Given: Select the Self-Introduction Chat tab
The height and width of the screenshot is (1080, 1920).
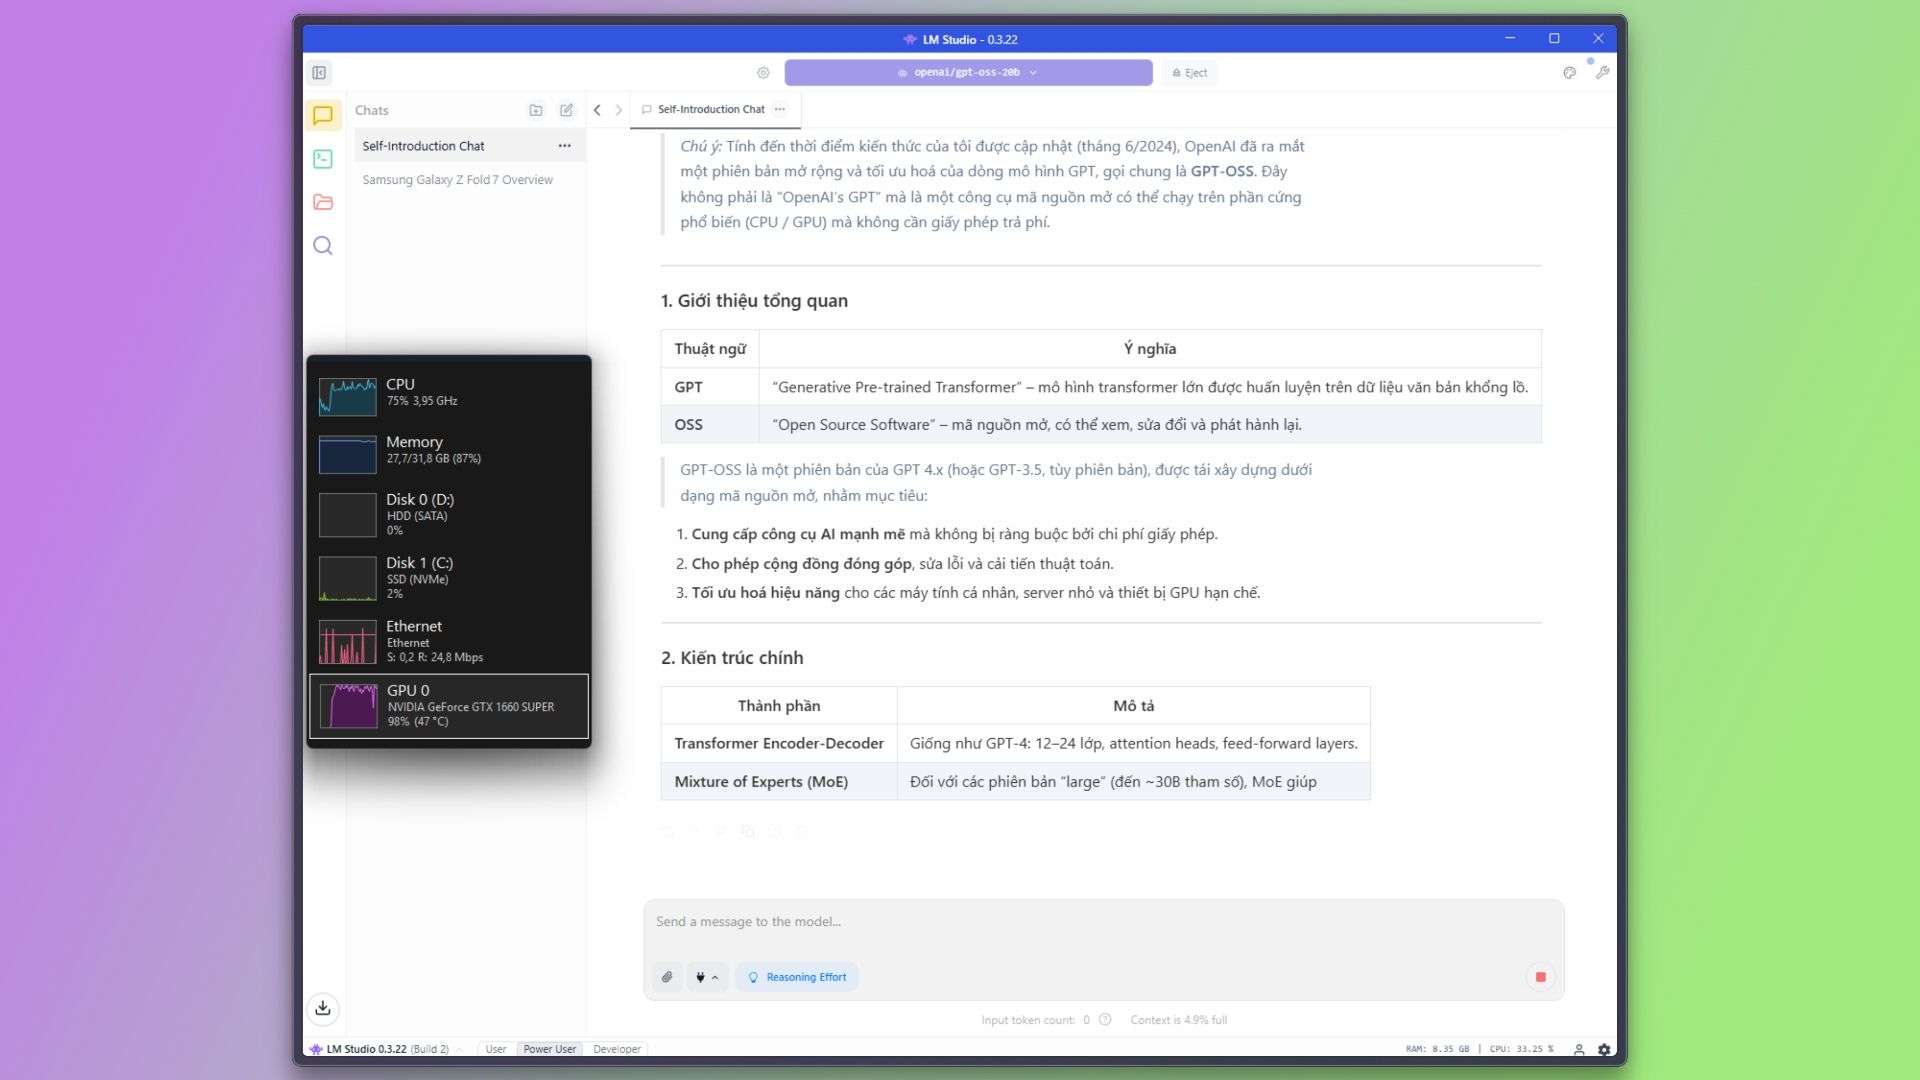Looking at the screenshot, I should tap(710, 110).
